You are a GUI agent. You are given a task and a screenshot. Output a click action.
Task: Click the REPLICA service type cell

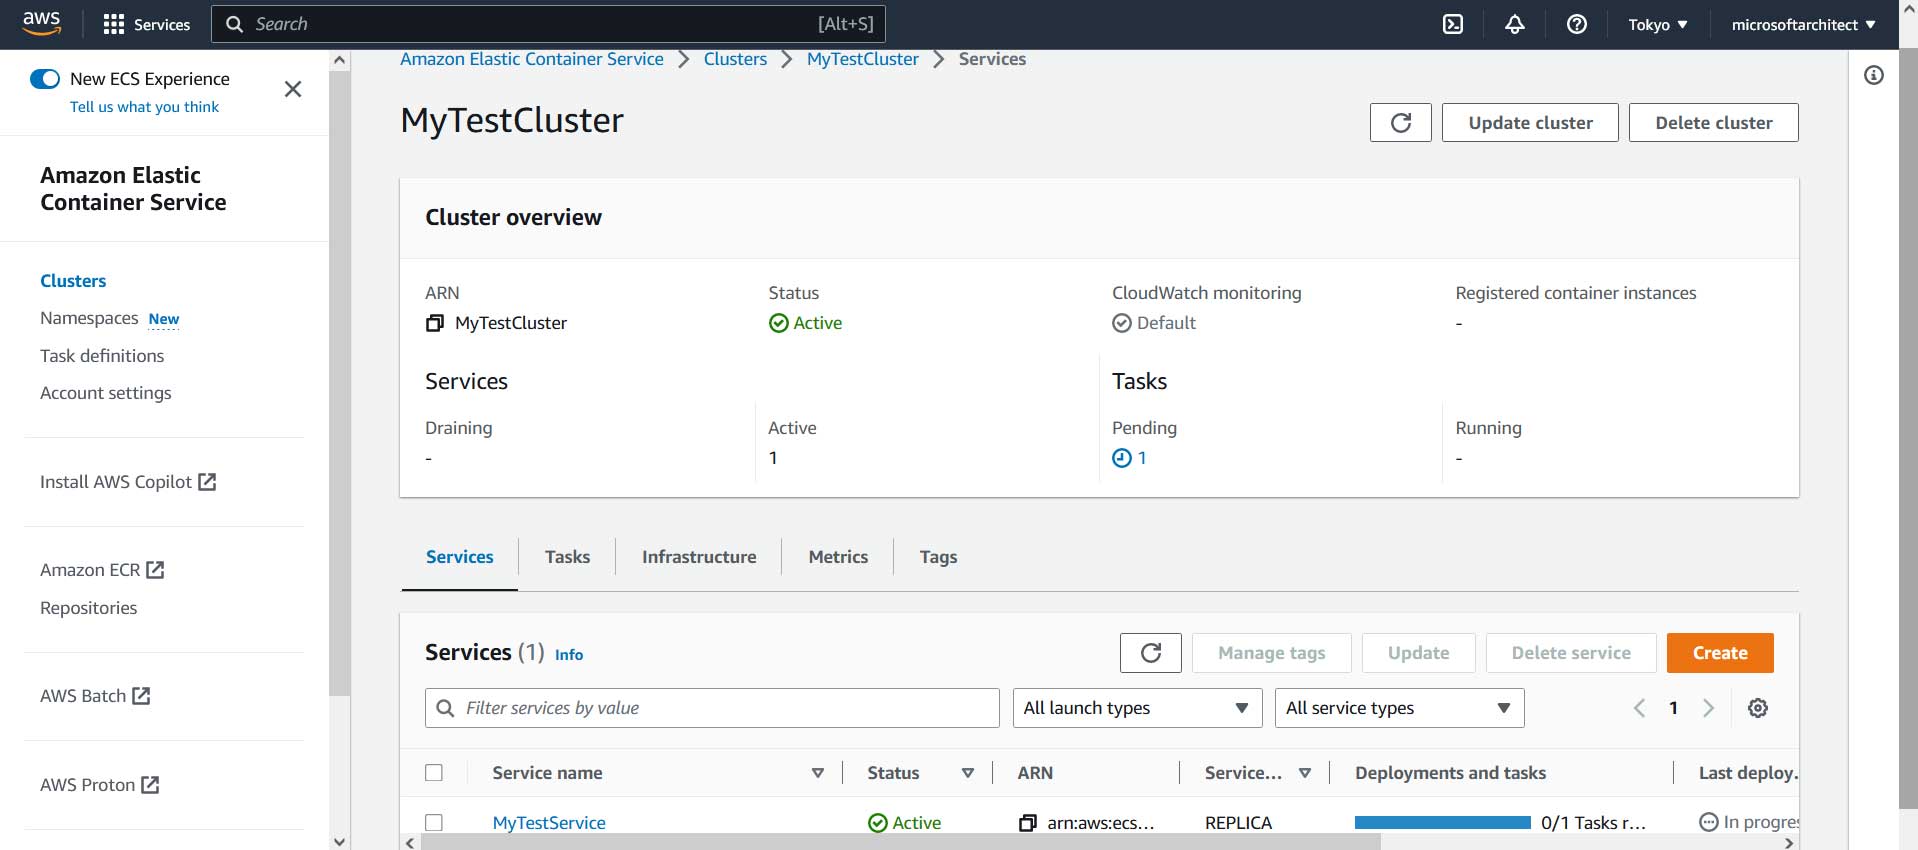pyautogui.click(x=1238, y=823)
